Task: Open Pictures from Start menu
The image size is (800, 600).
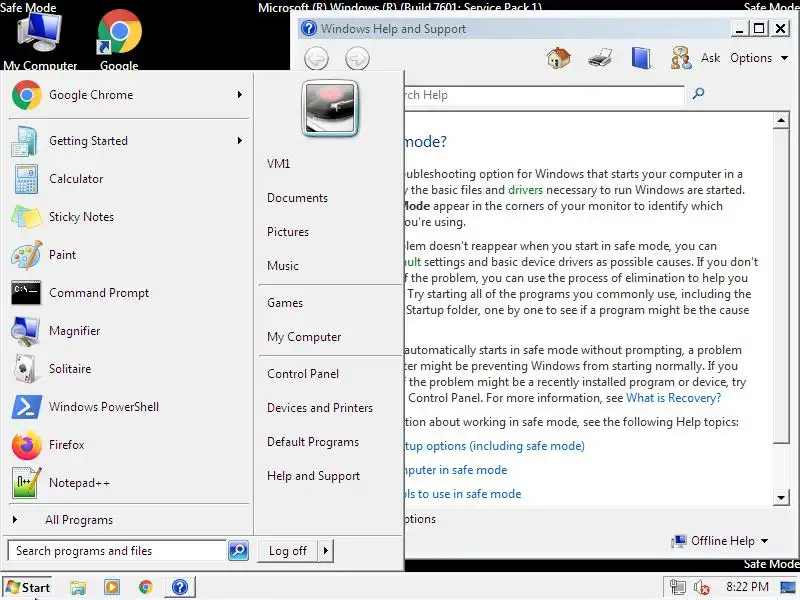Action: click(288, 232)
